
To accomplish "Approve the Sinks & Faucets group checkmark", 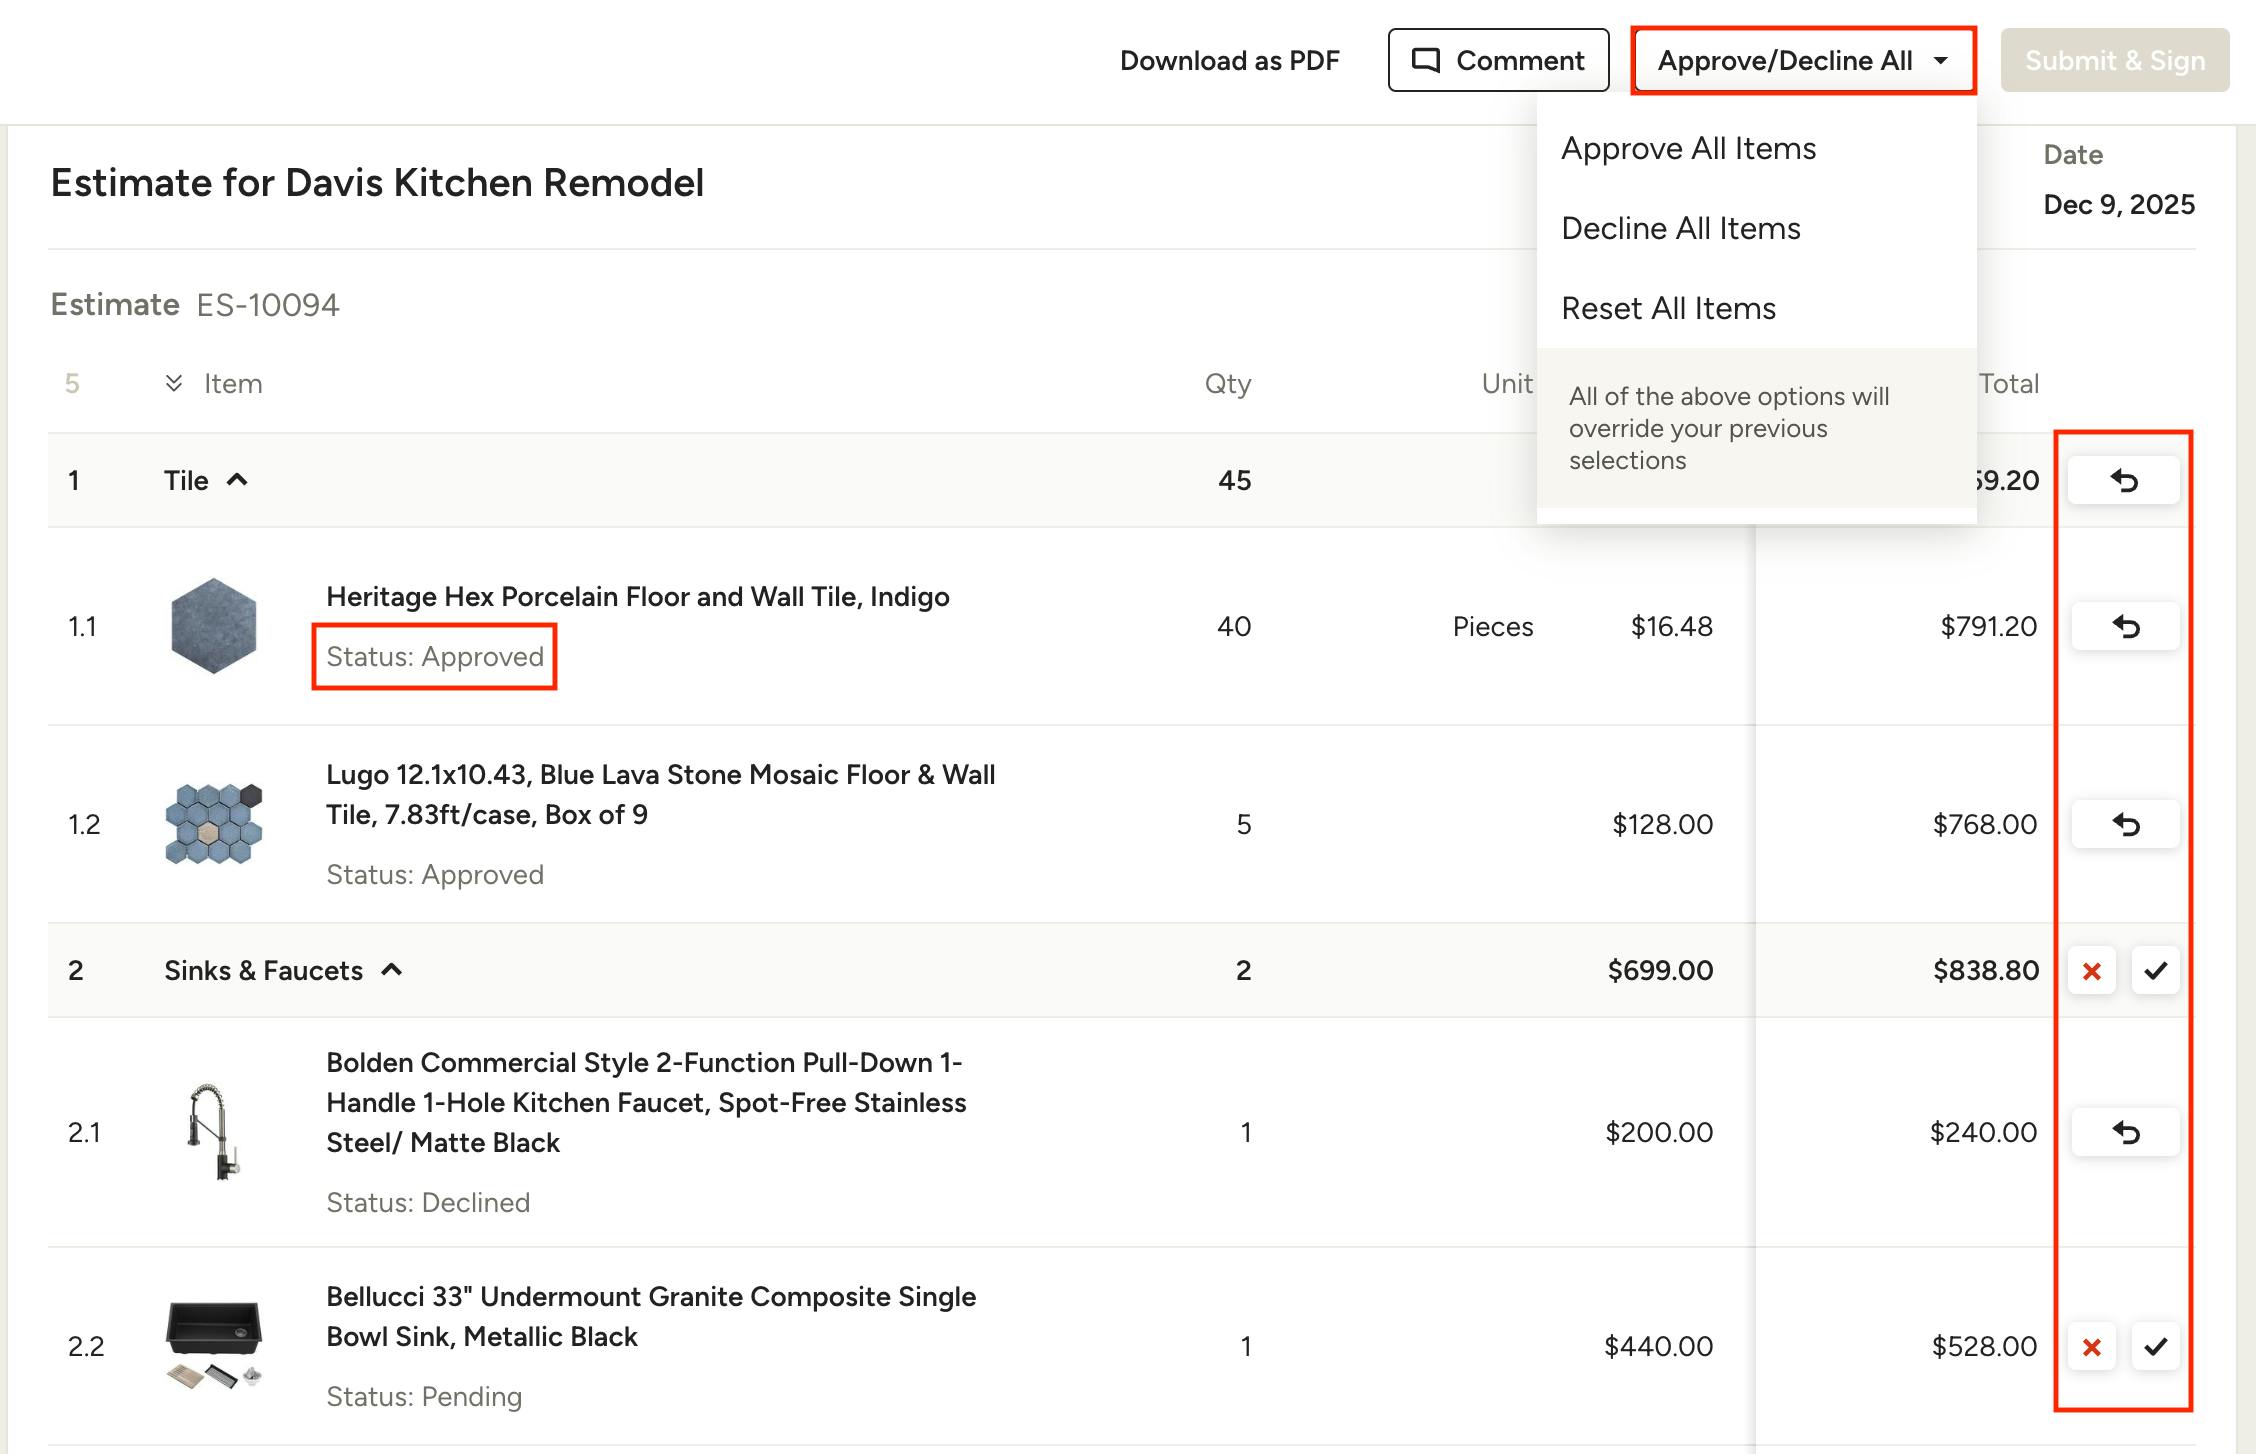I will coord(2155,971).
